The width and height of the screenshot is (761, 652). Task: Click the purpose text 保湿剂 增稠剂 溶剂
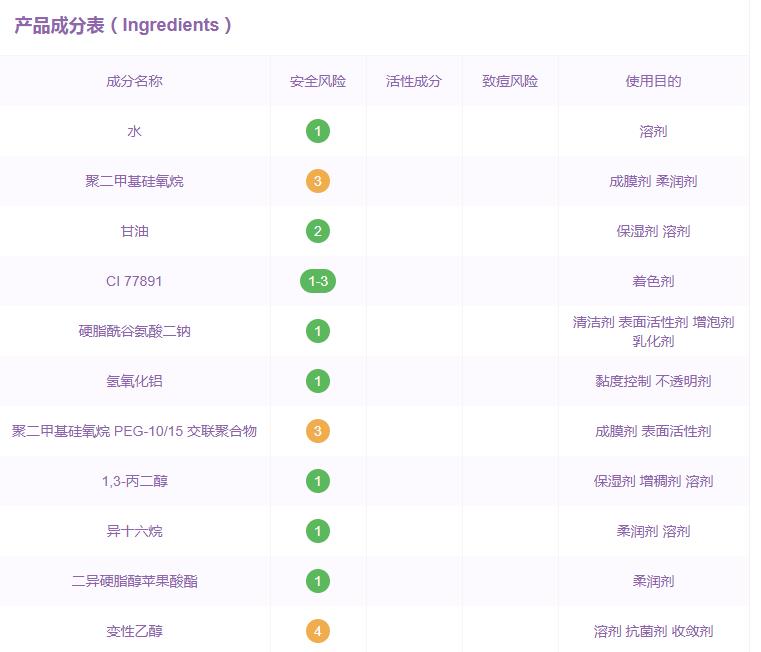point(653,481)
